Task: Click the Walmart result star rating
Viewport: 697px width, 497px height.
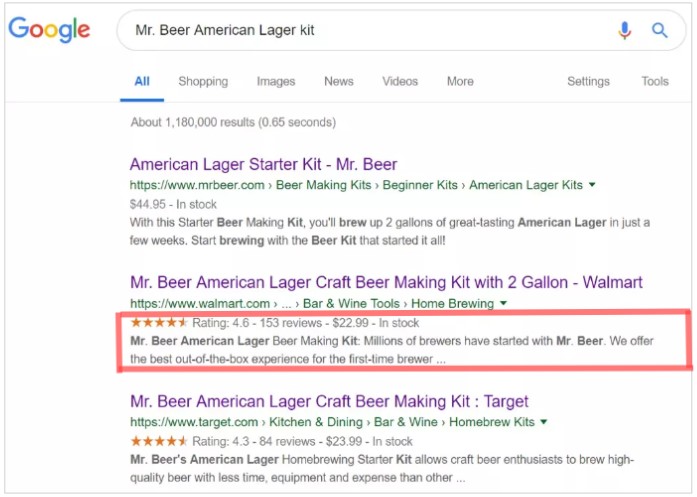Action: coord(159,322)
